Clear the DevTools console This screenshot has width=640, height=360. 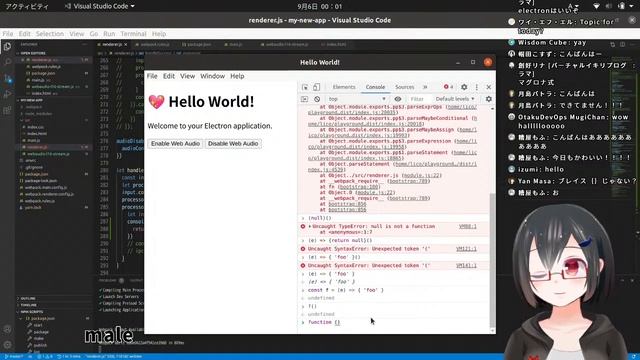coord(317,99)
